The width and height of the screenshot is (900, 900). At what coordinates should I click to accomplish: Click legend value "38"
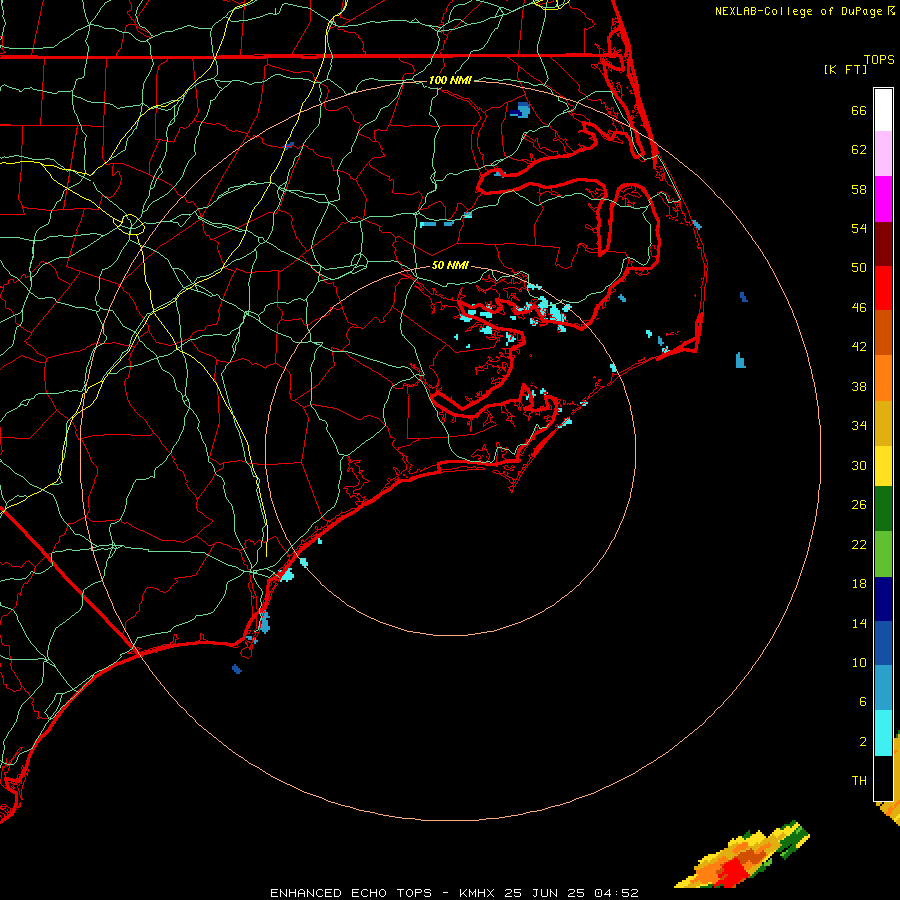click(x=859, y=386)
